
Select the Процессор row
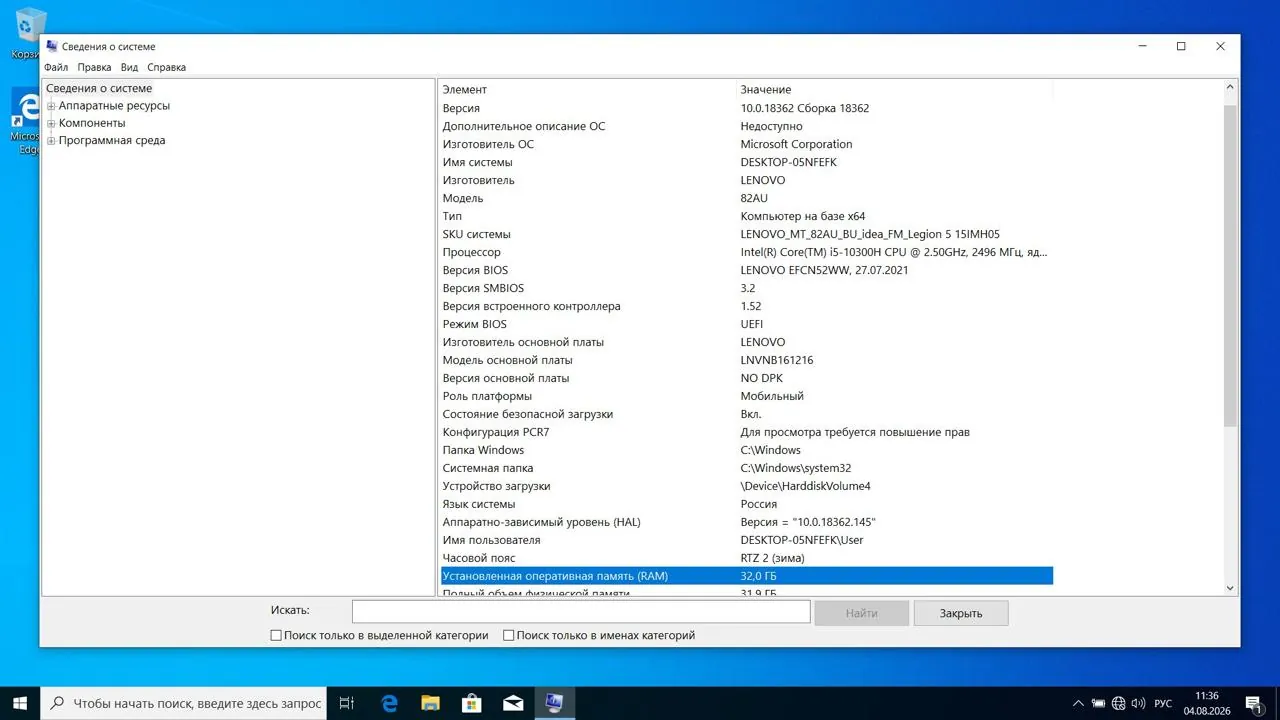[x=747, y=252]
